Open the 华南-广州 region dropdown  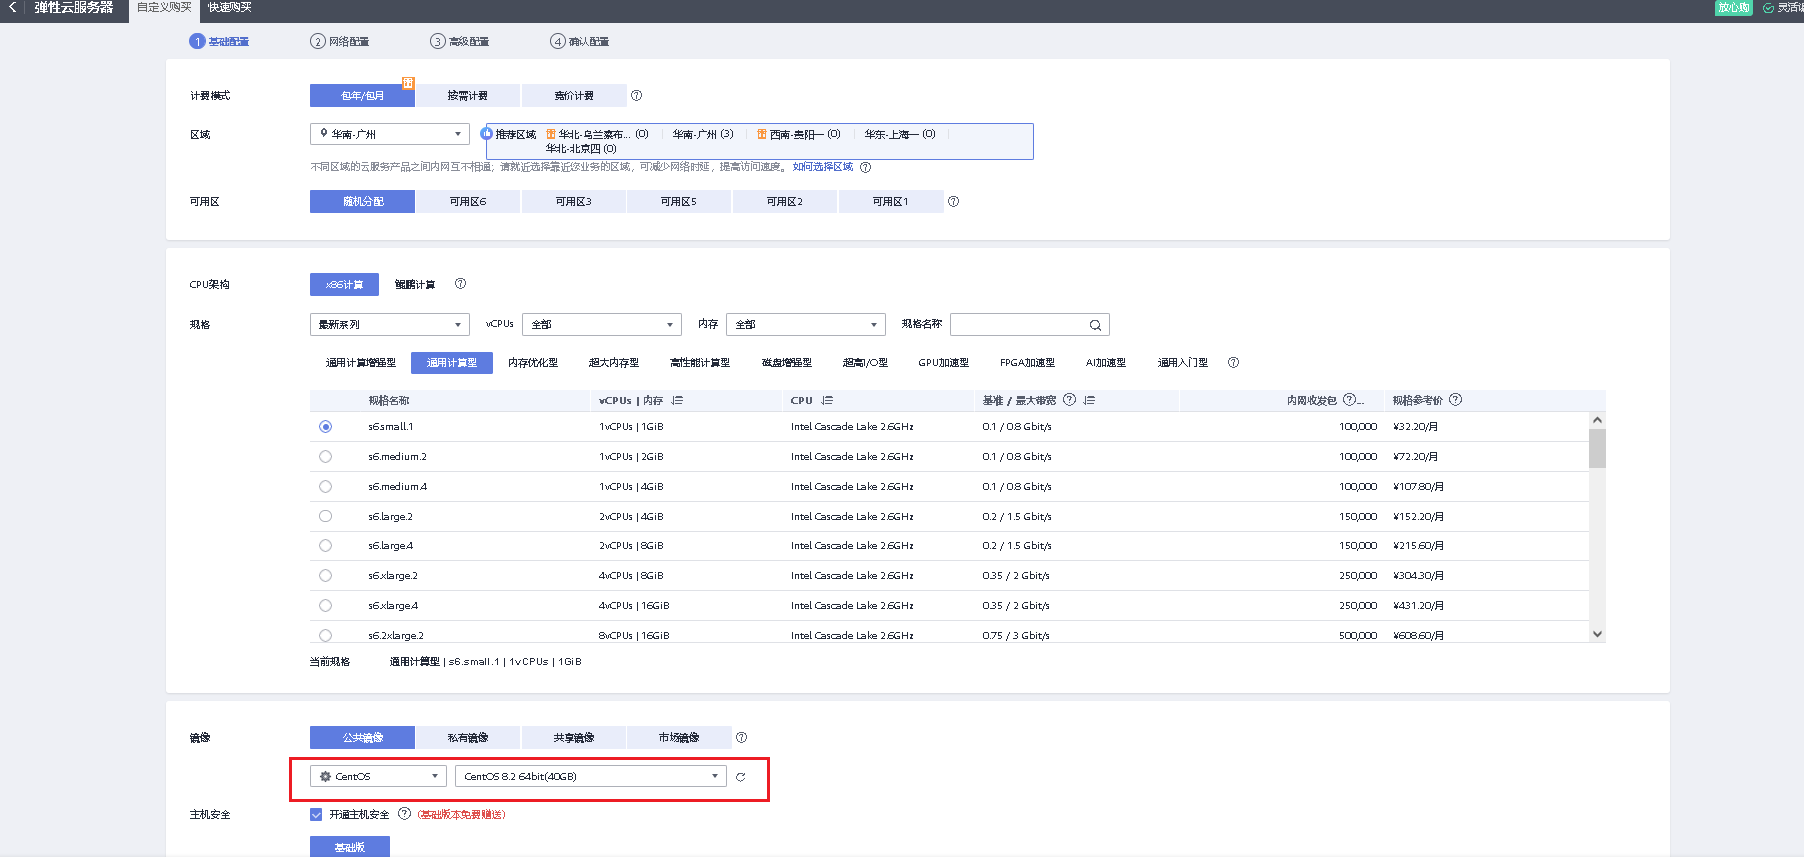389,134
